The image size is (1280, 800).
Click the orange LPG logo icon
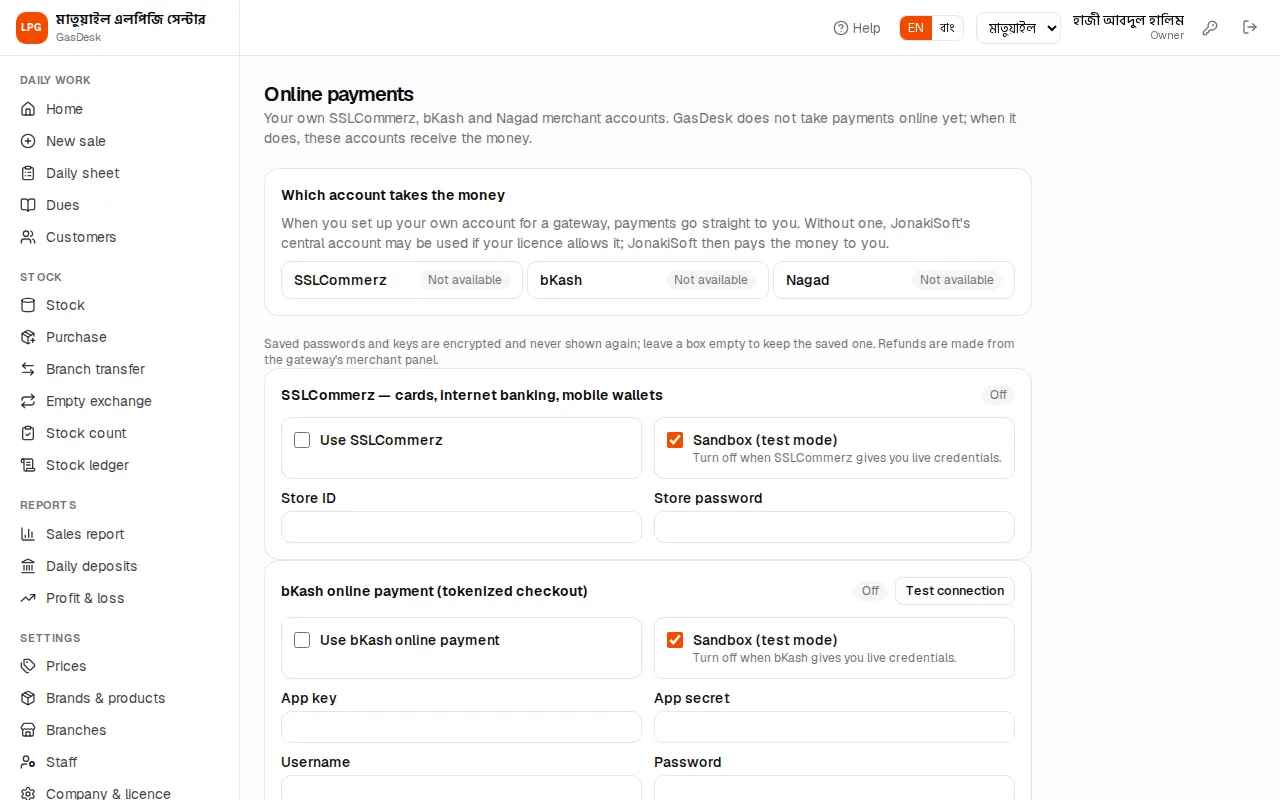click(x=32, y=28)
